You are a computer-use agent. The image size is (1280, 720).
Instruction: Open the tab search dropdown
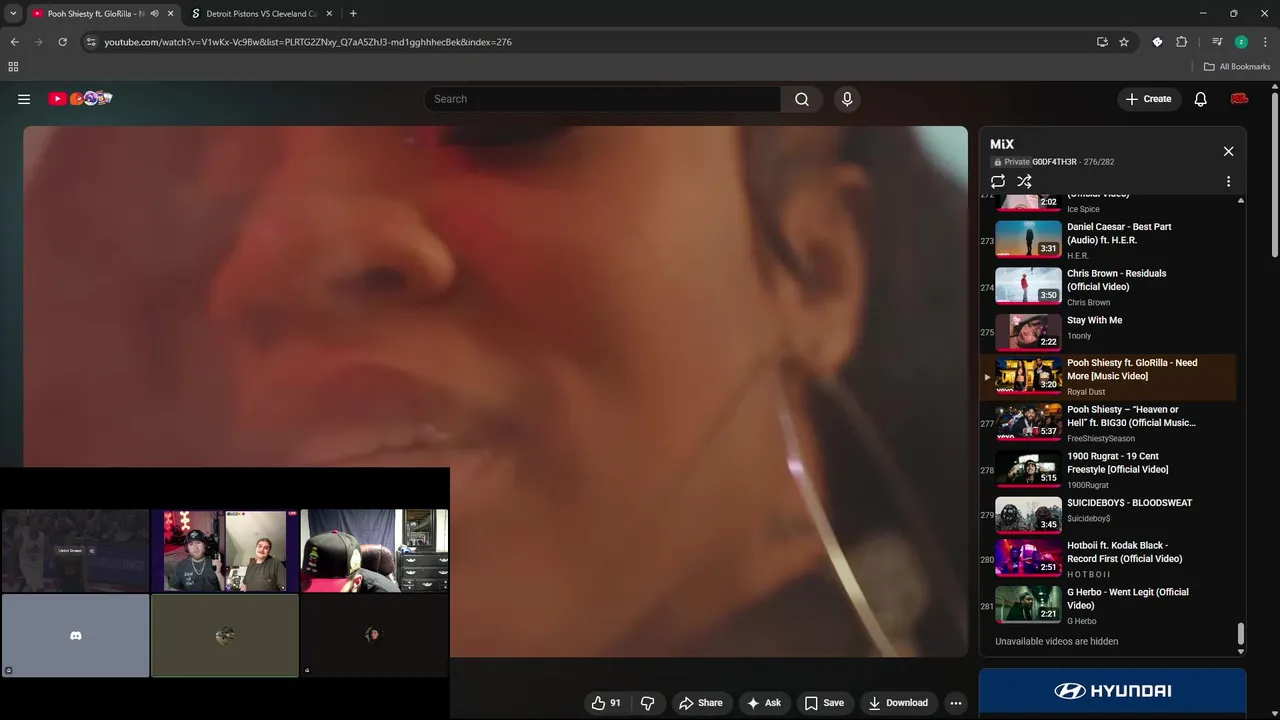point(13,14)
